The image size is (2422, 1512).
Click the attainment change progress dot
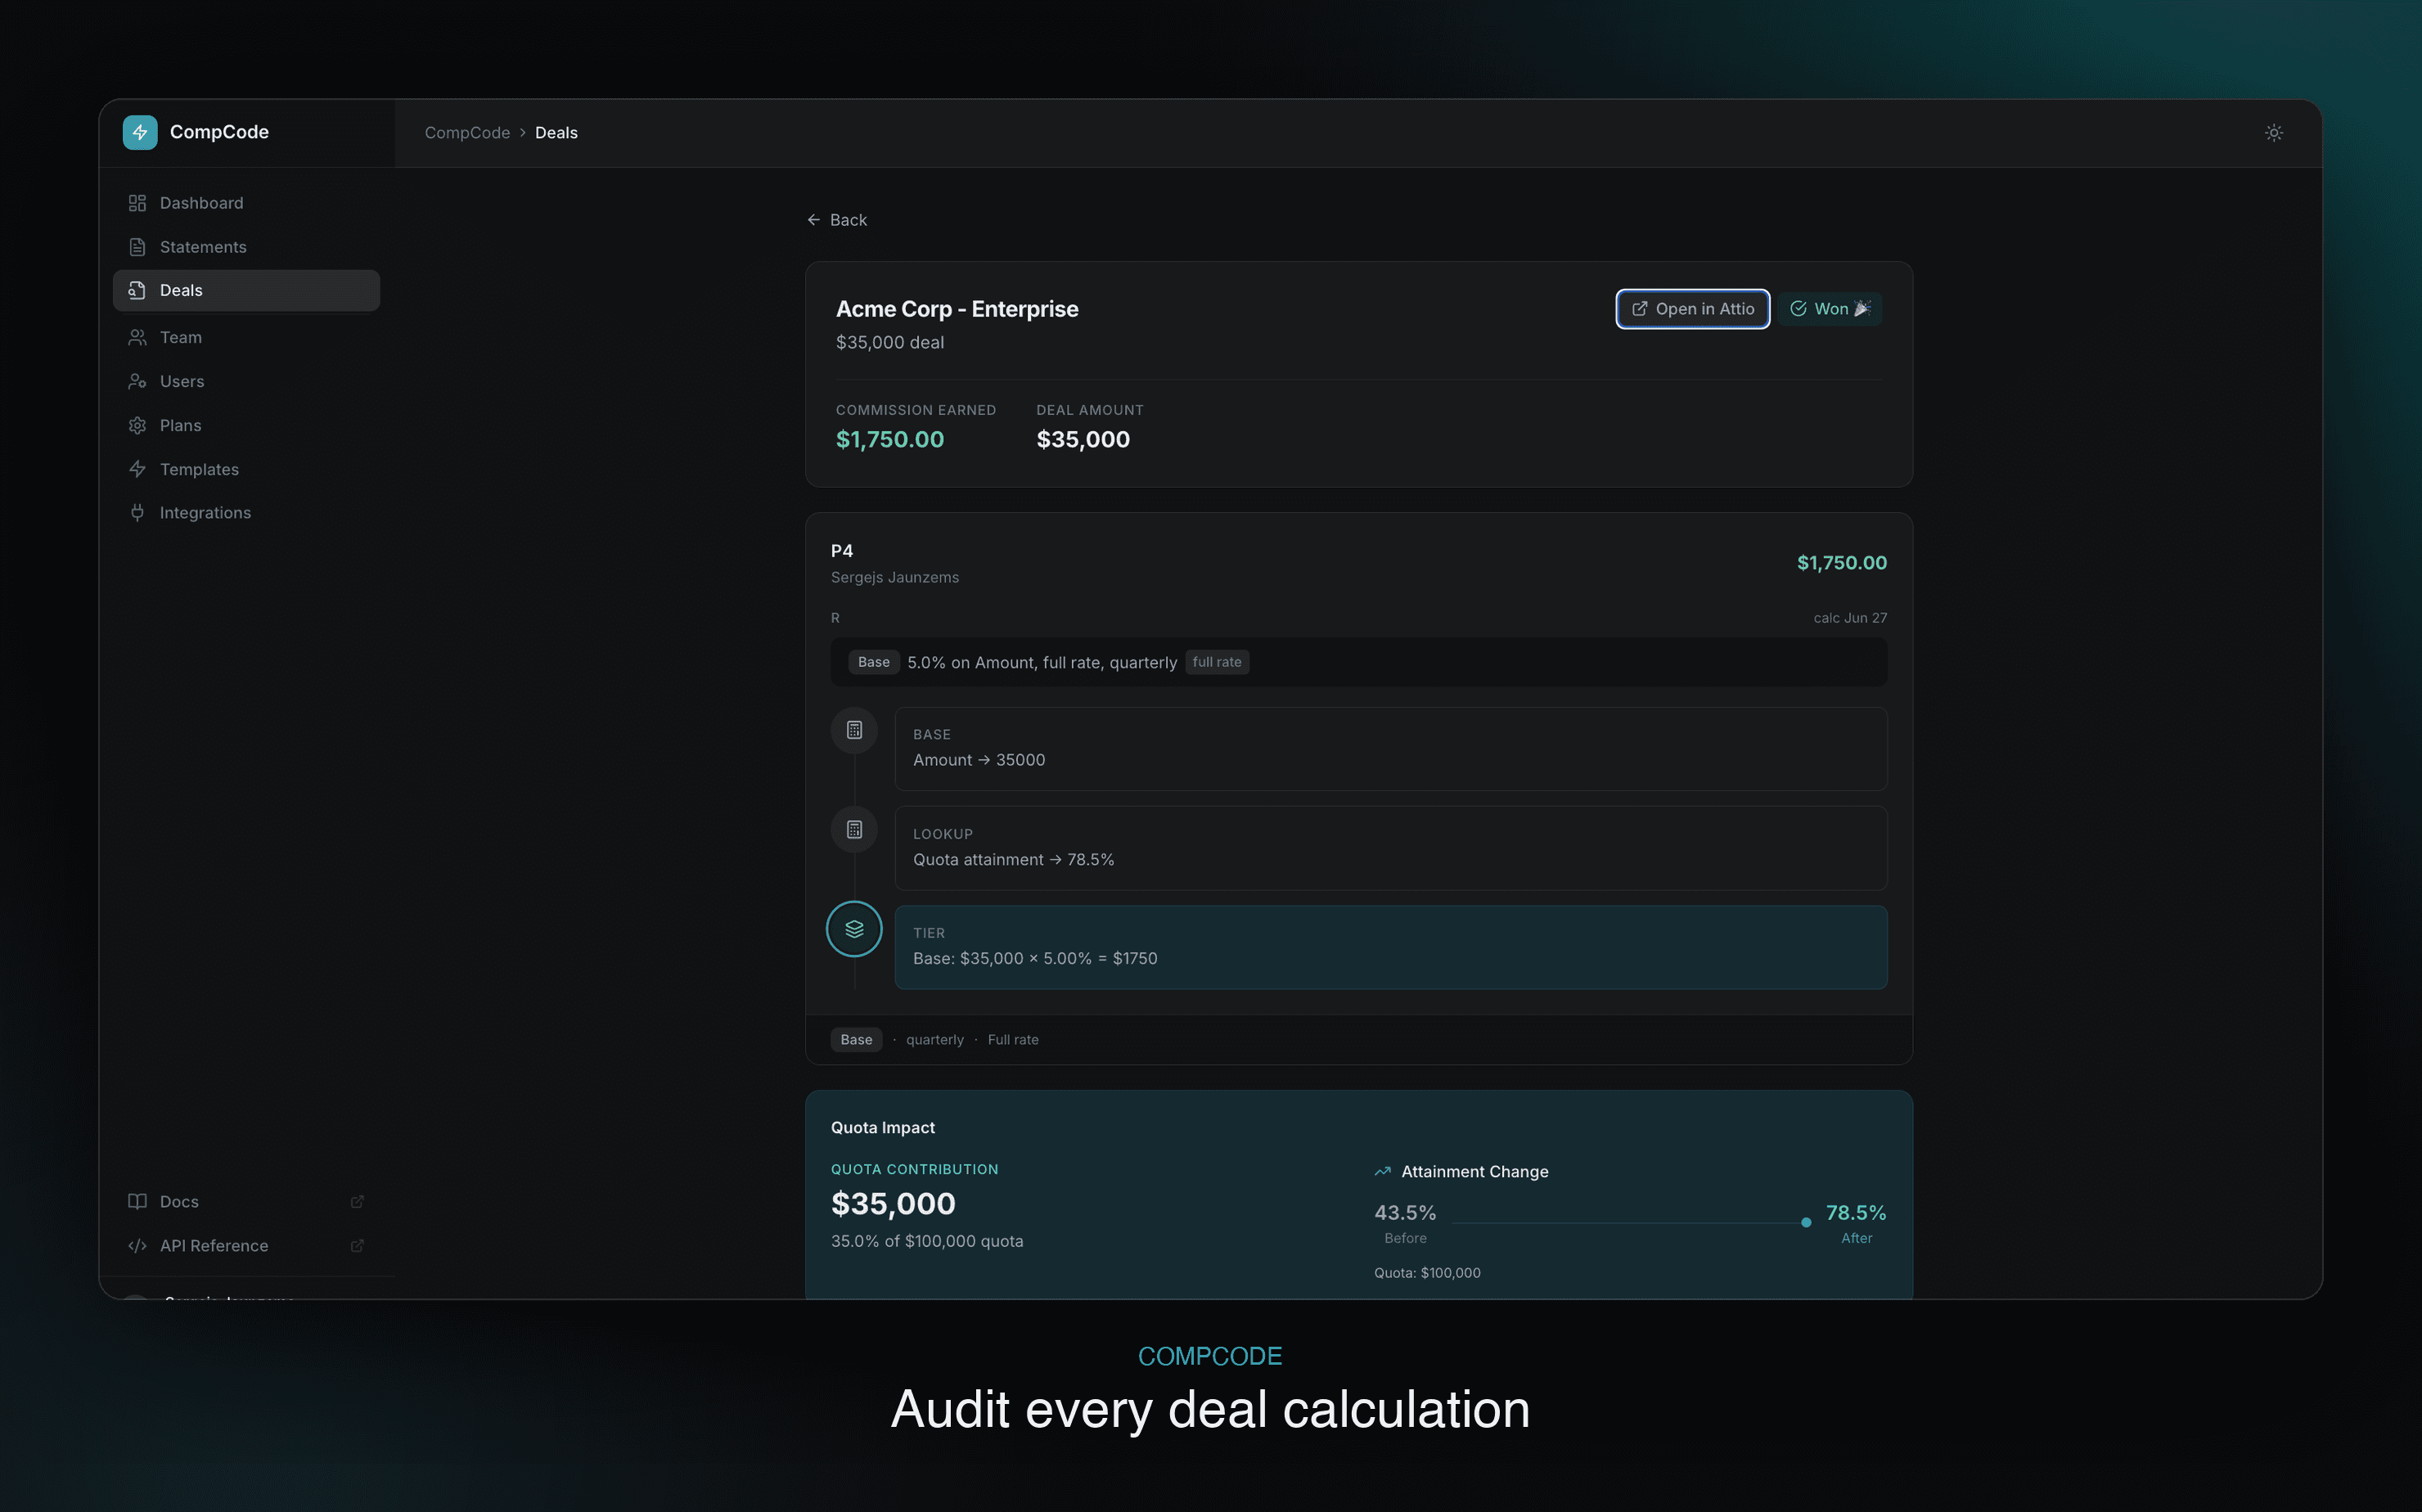(x=1805, y=1223)
